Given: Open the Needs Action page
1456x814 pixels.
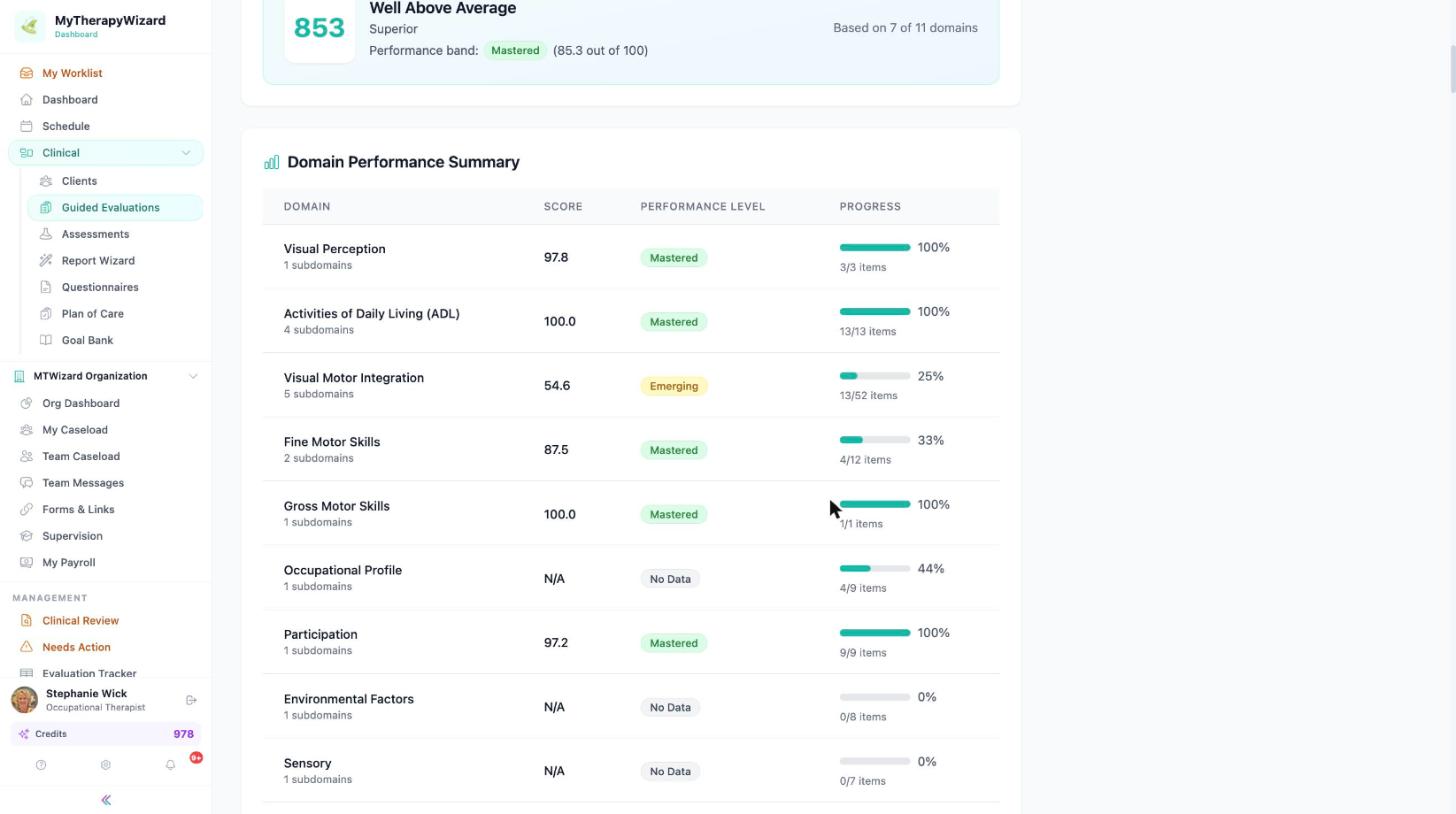Looking at the screenshot, I should (76, 647).
